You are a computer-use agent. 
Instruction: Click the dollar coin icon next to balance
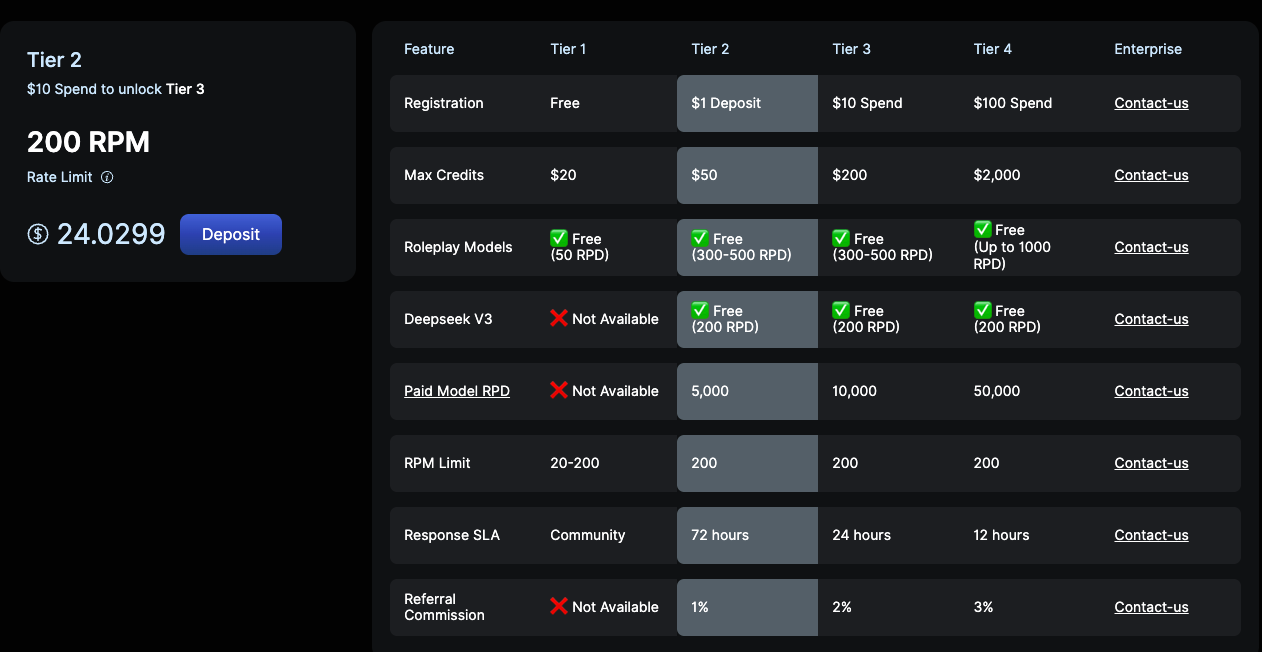click(x=38, y=234)
